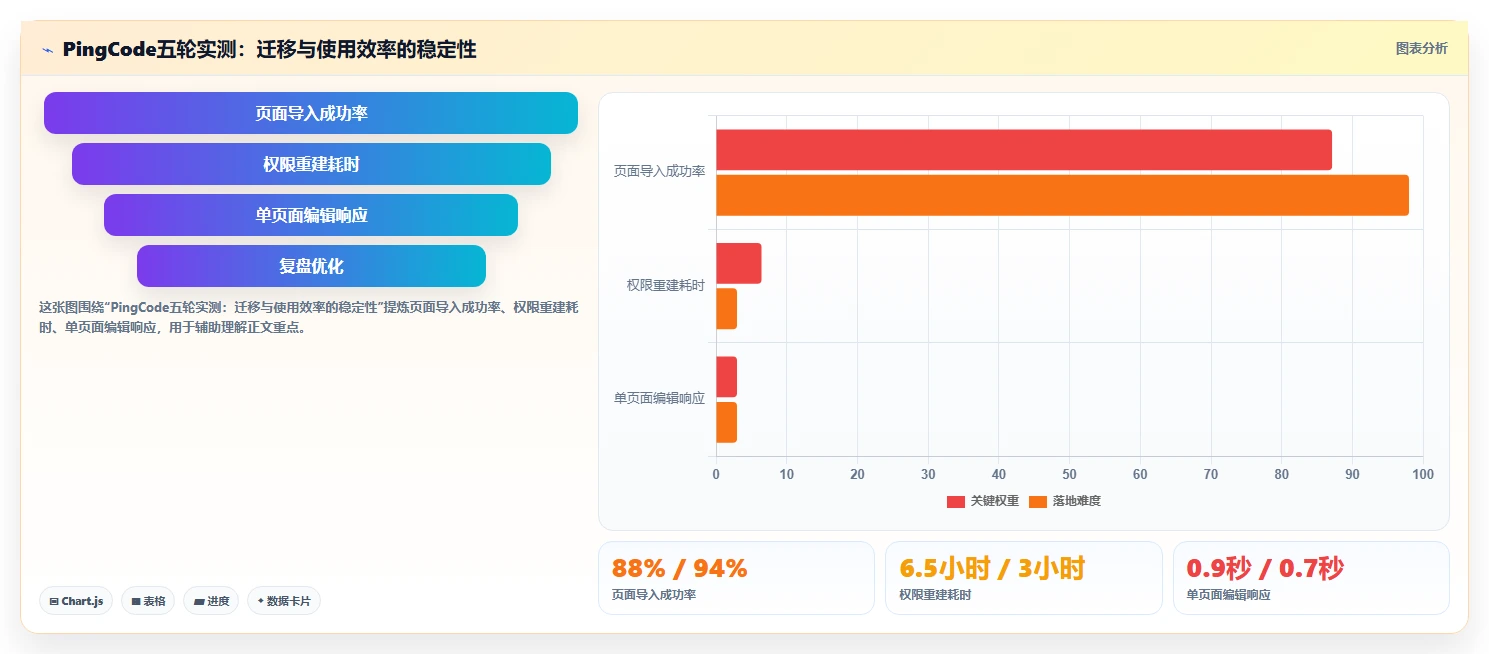The height and width of the screenshot is (654, 1489).
Task: Click the 表格 tag chip
Action: pos(148,601)
